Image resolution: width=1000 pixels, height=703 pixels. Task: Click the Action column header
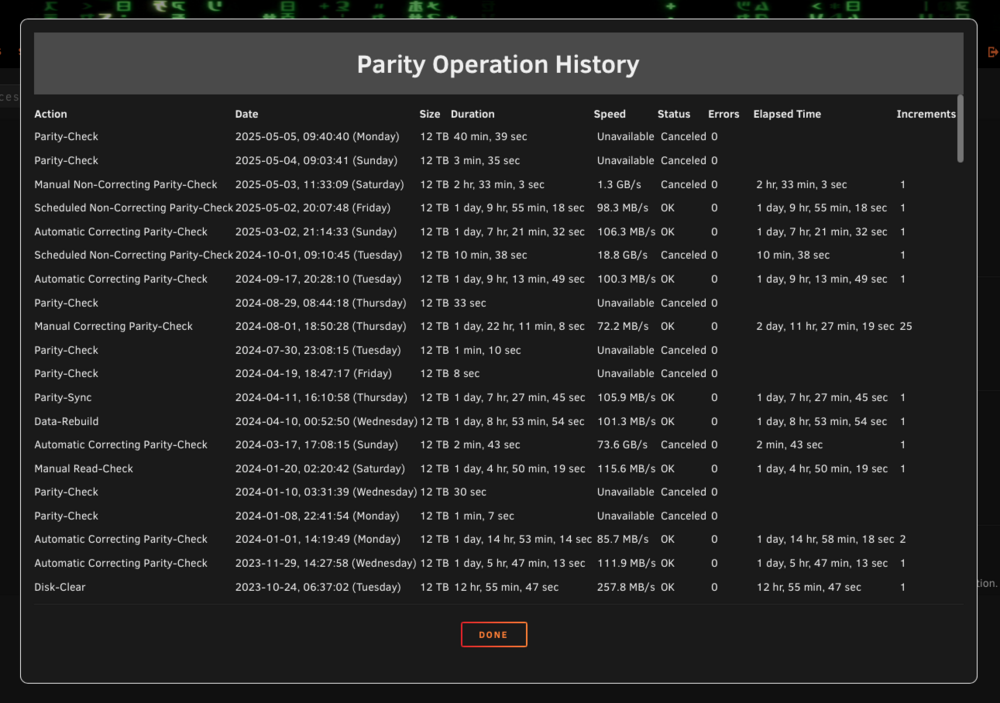pyautogui.click(x=50, y=114)
